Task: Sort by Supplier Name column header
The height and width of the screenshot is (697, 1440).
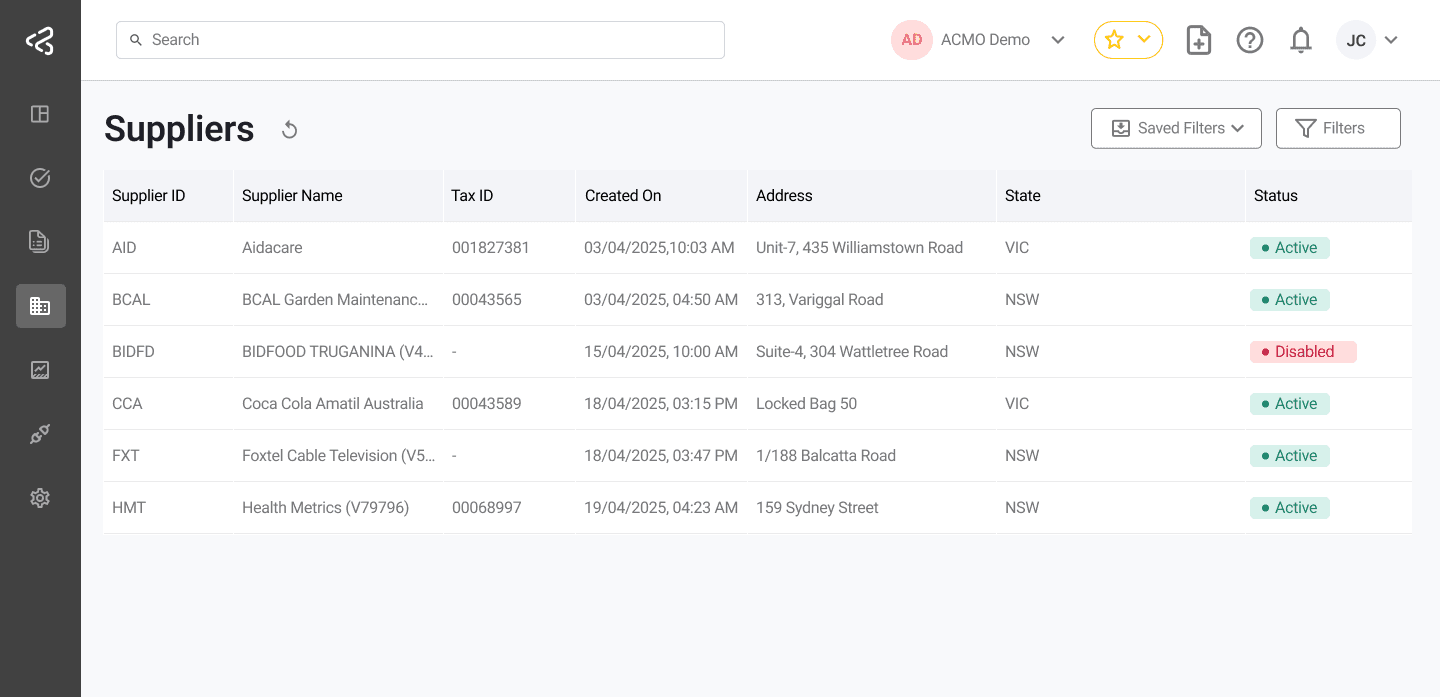Action: click(292, 196)
